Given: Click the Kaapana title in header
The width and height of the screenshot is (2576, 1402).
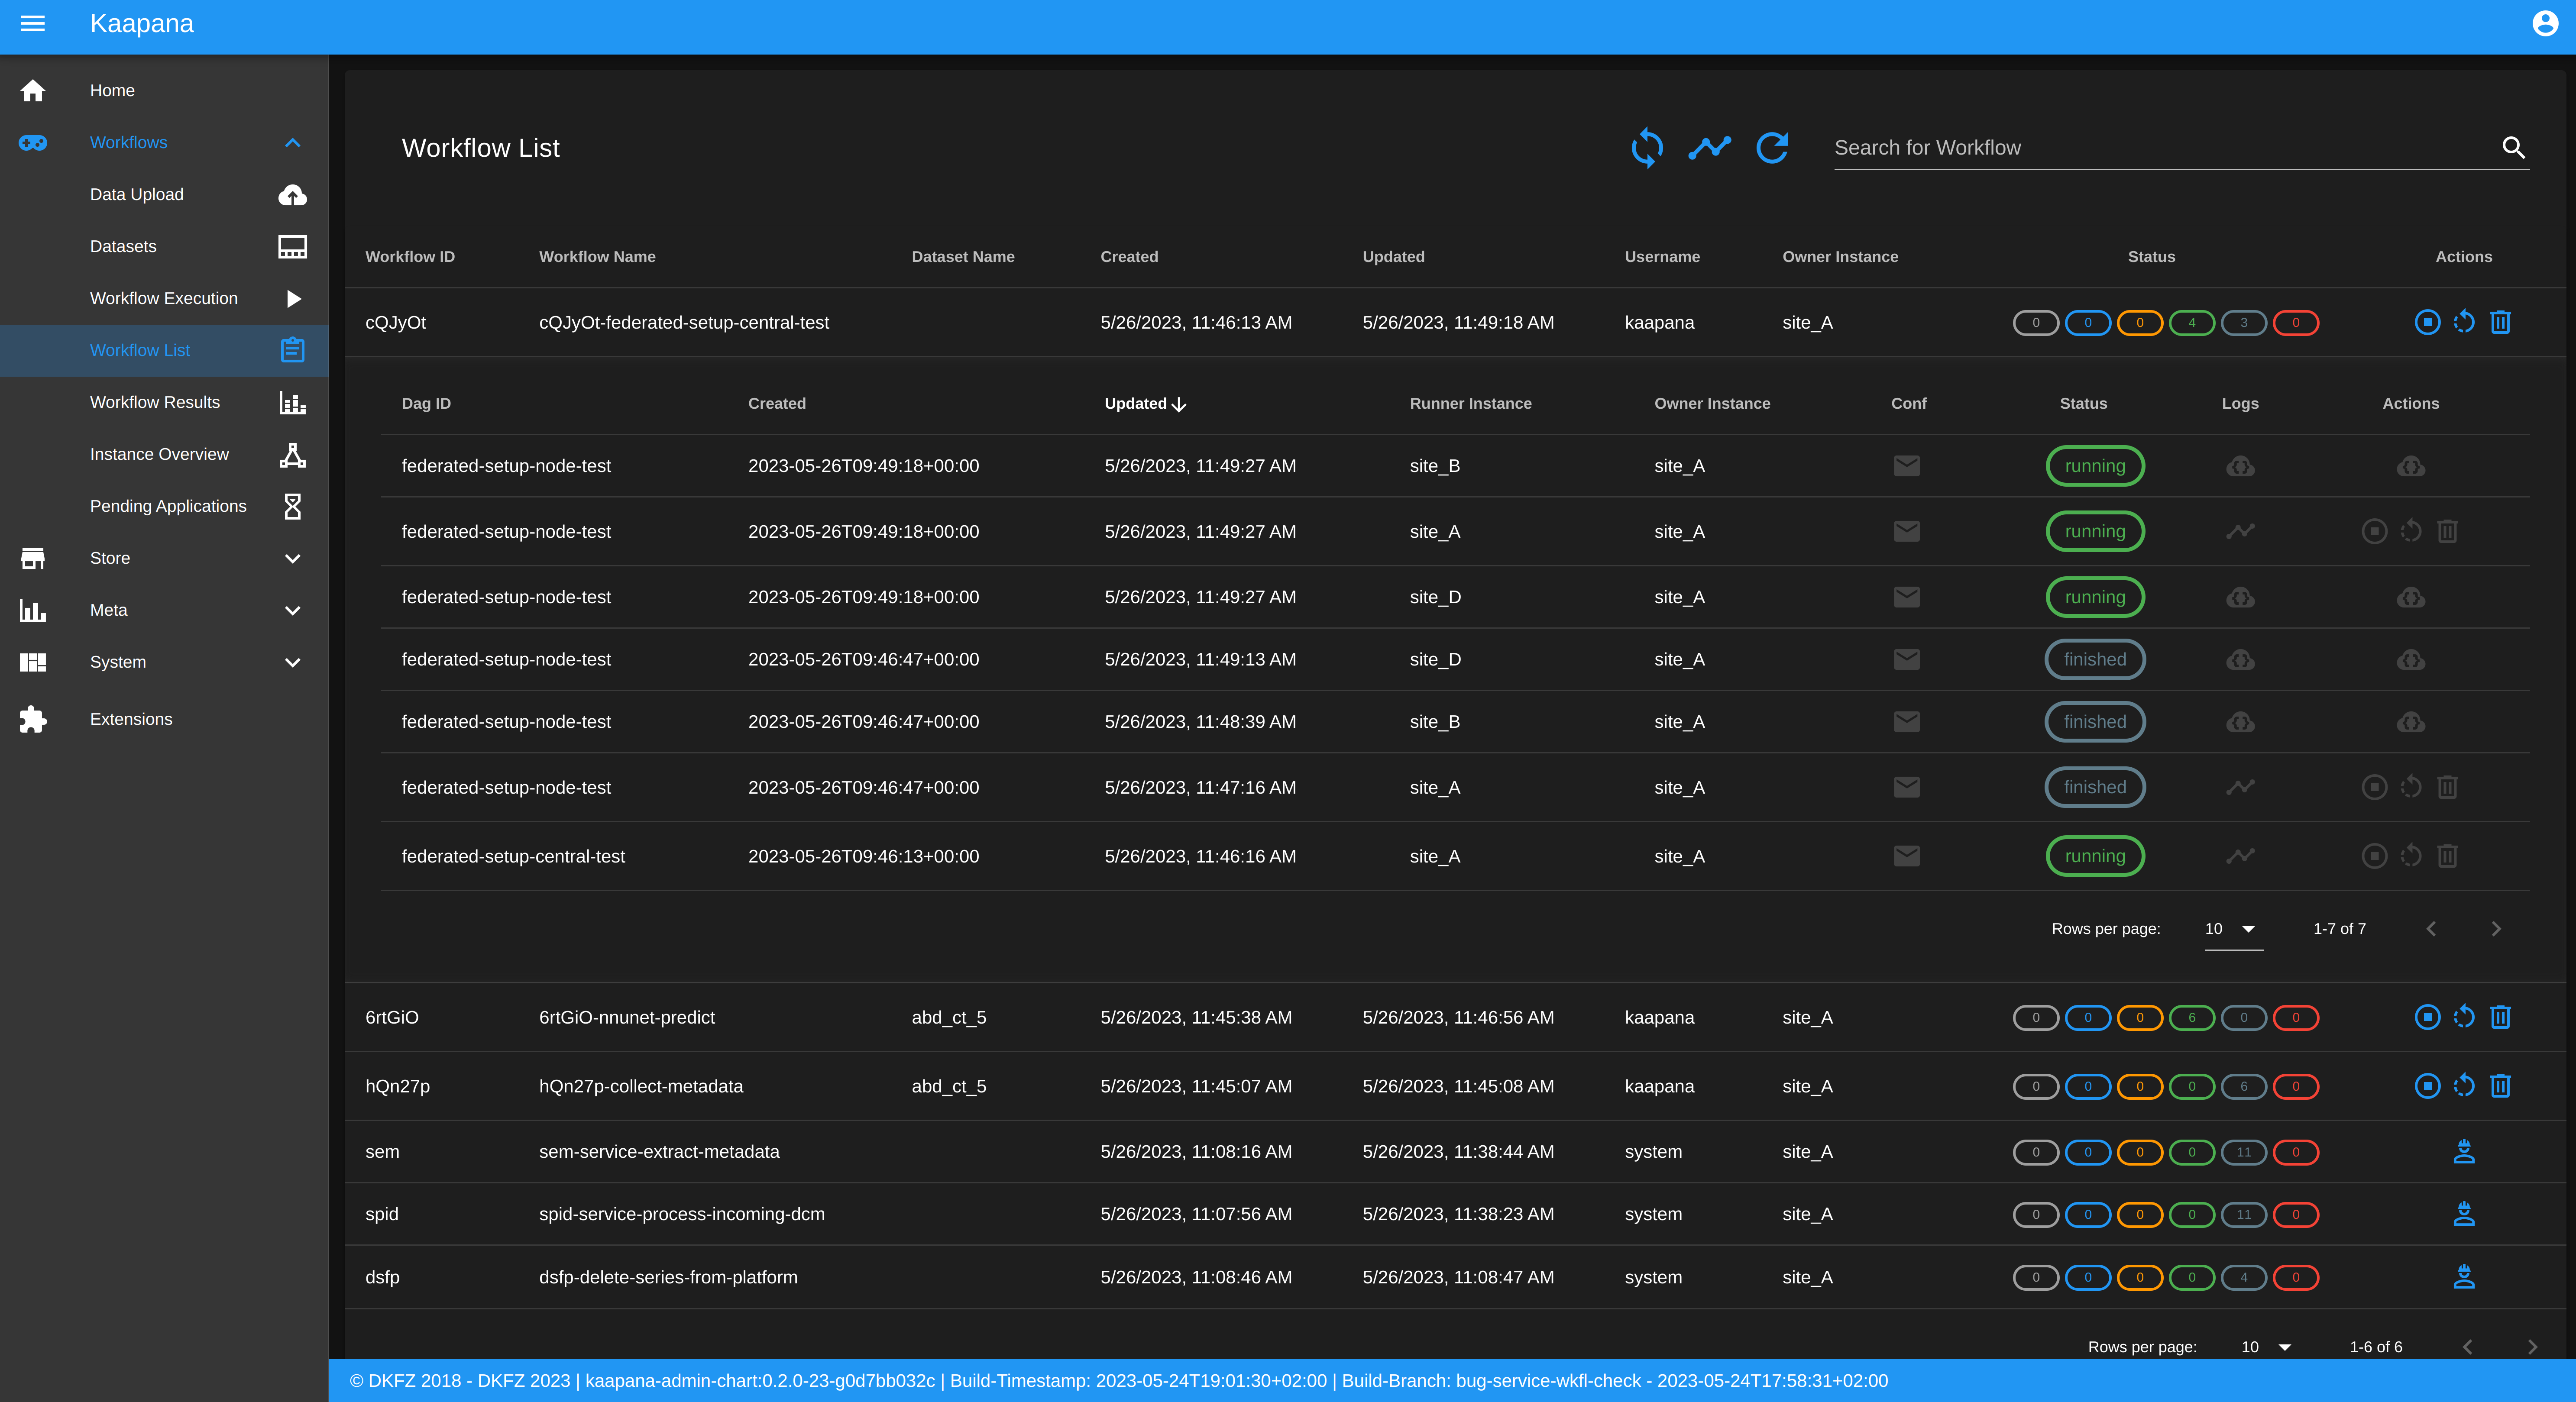Looking at the screenshot, I should (142, 23).
